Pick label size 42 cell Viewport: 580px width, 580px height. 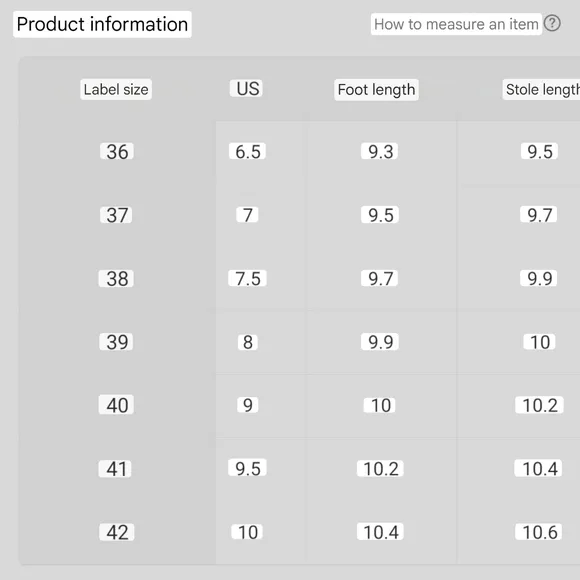117,532
